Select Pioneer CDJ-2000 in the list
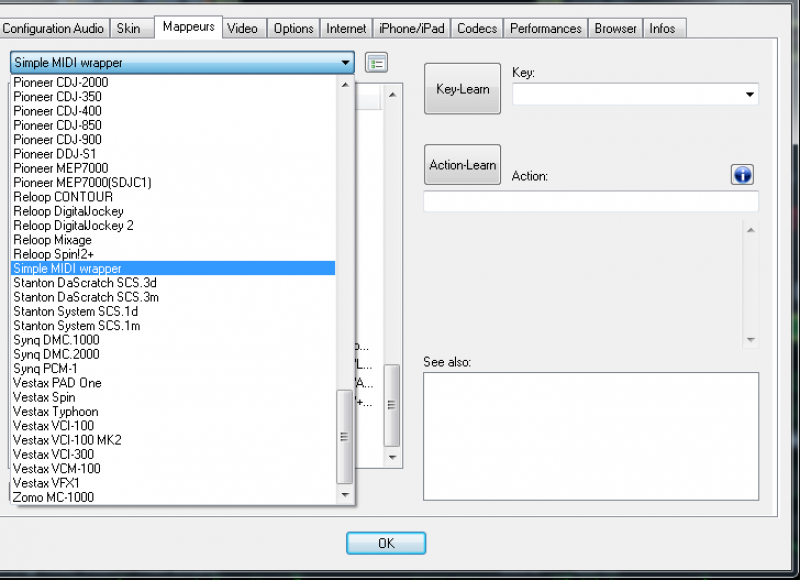Image resolution: width=800 pixels, height=580 pixels. (x=173, y=82)
